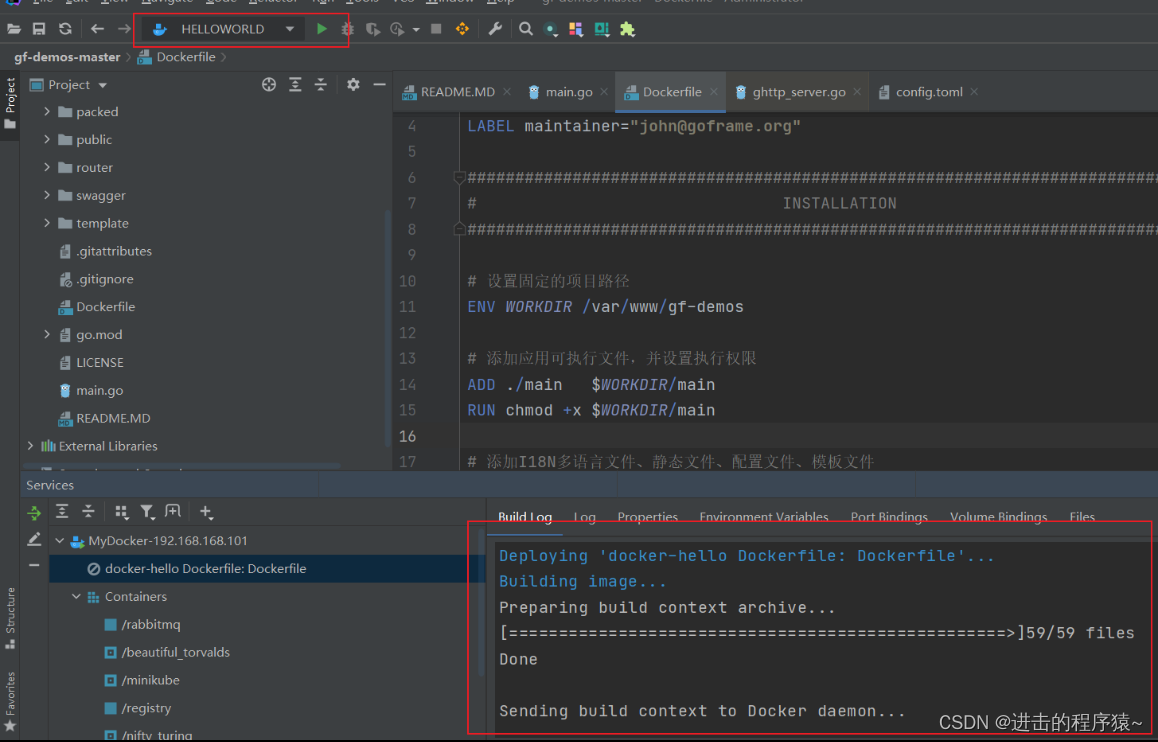
Task: Switch to the main.go editor tab
Action: pyautogui.click(x=569, y=92)
